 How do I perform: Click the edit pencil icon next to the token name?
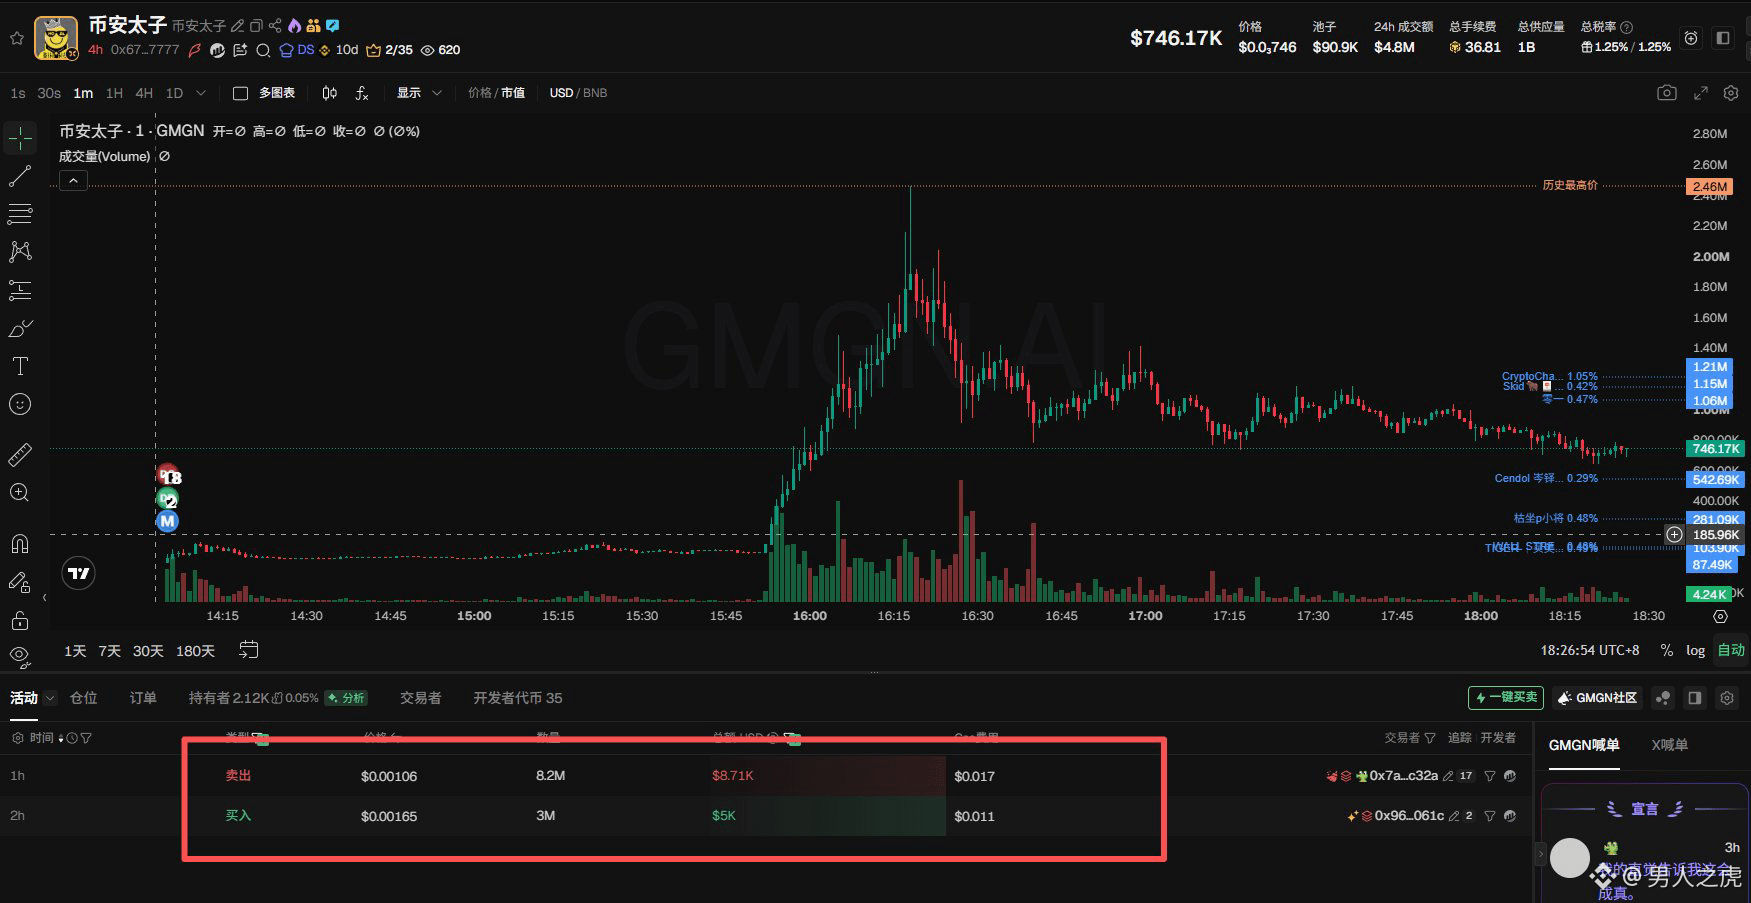237,26
